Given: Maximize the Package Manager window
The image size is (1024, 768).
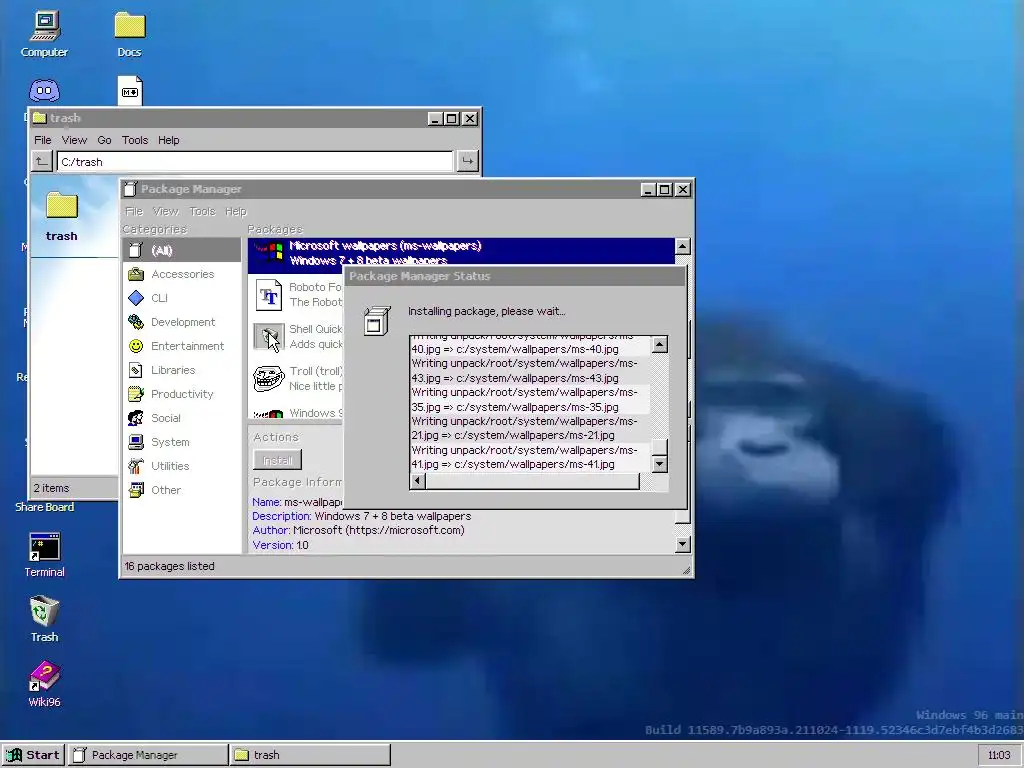Looking at the screenshot, I should click(665, 189).
